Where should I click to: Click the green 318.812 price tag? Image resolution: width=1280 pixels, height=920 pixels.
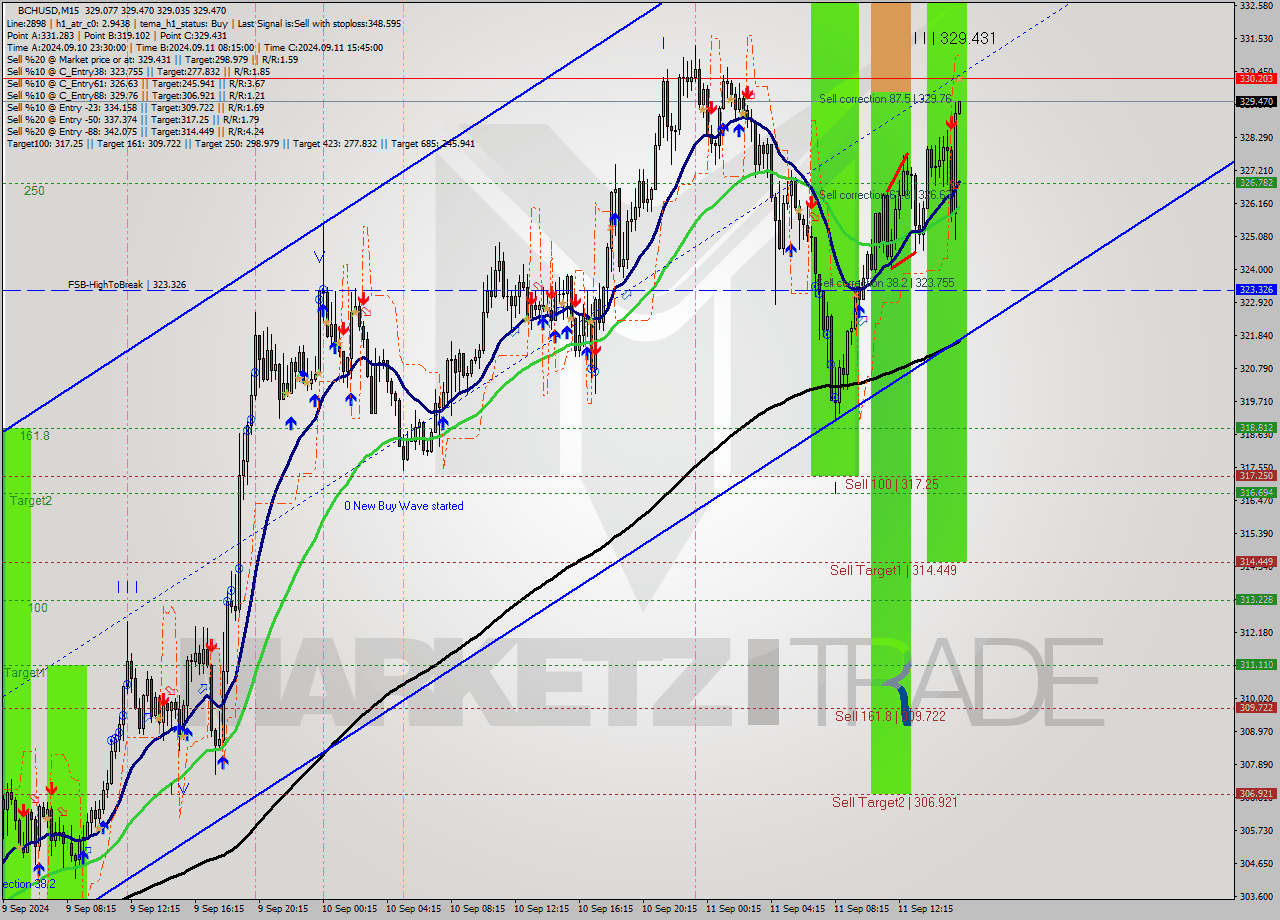click(1256, 427)
